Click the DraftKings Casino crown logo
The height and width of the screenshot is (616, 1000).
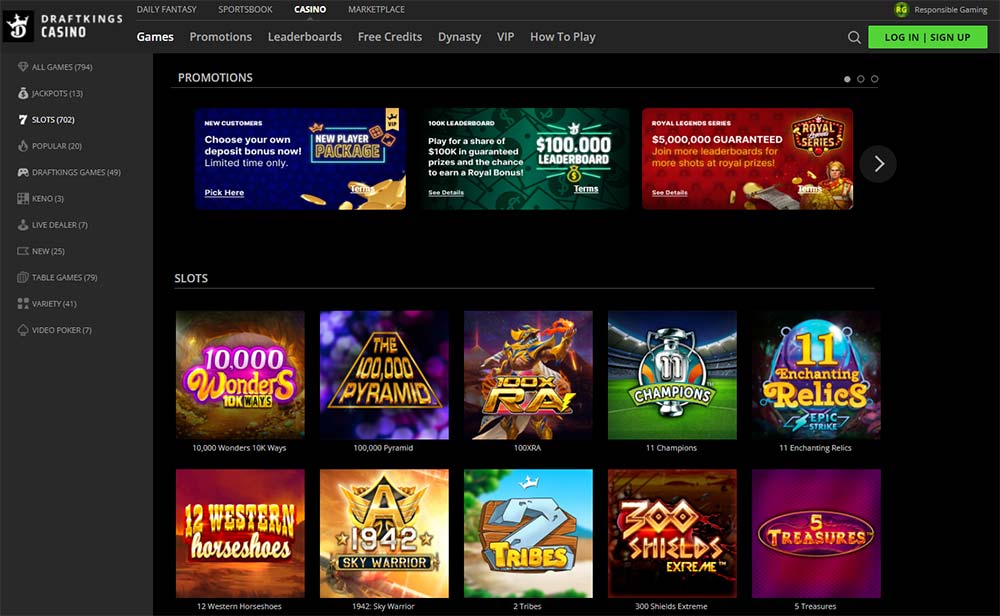(x=18, y=26)
